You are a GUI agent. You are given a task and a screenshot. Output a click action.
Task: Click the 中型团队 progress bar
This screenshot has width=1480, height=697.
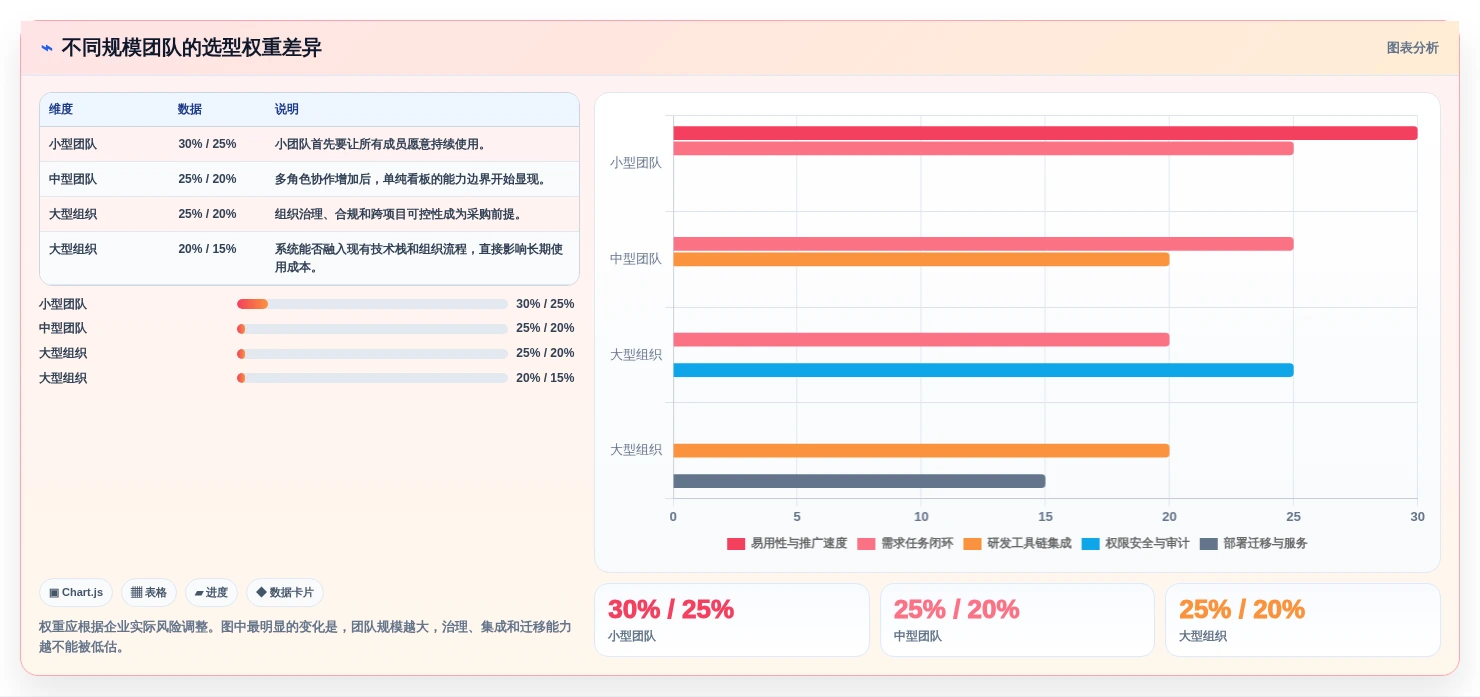(372, 328)
